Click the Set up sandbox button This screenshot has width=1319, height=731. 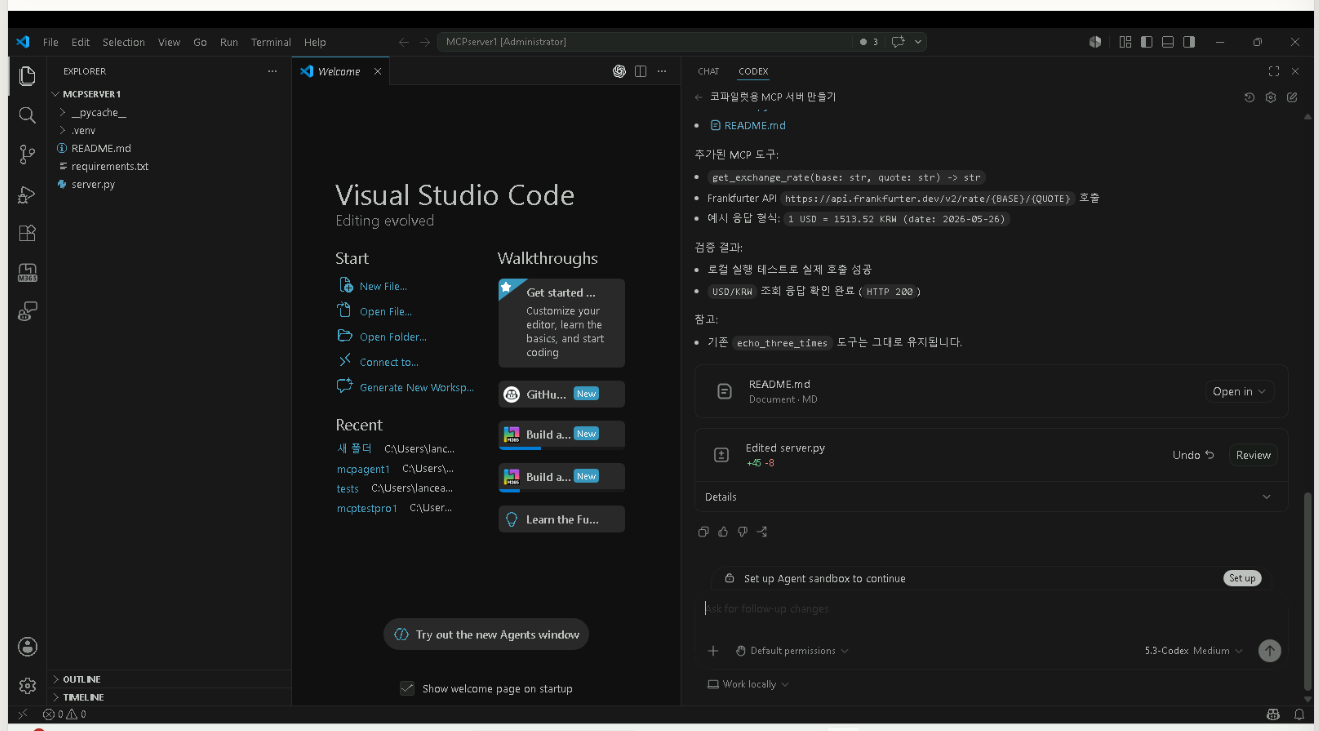pos(1242,578)
